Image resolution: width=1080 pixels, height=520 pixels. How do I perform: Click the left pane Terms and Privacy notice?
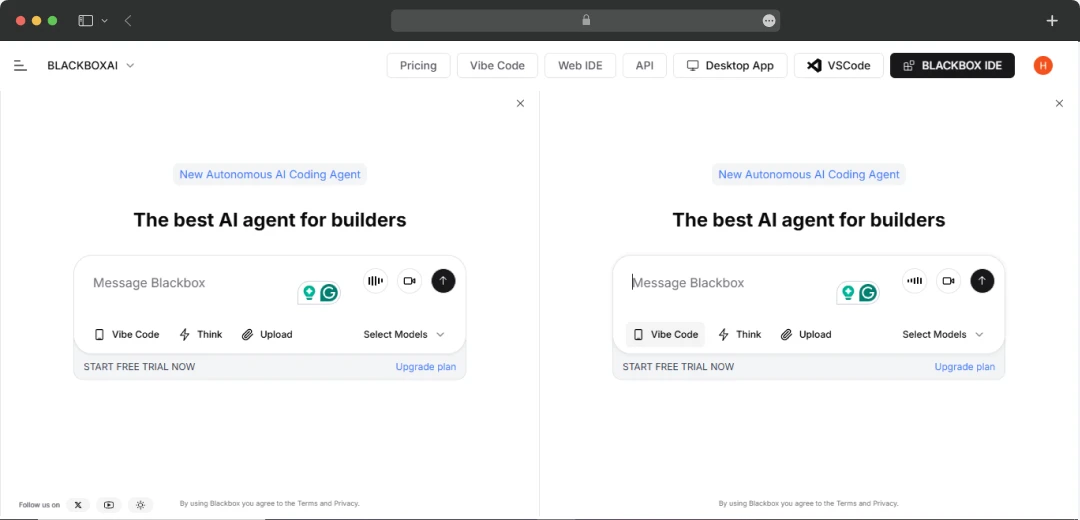point(269,503)
